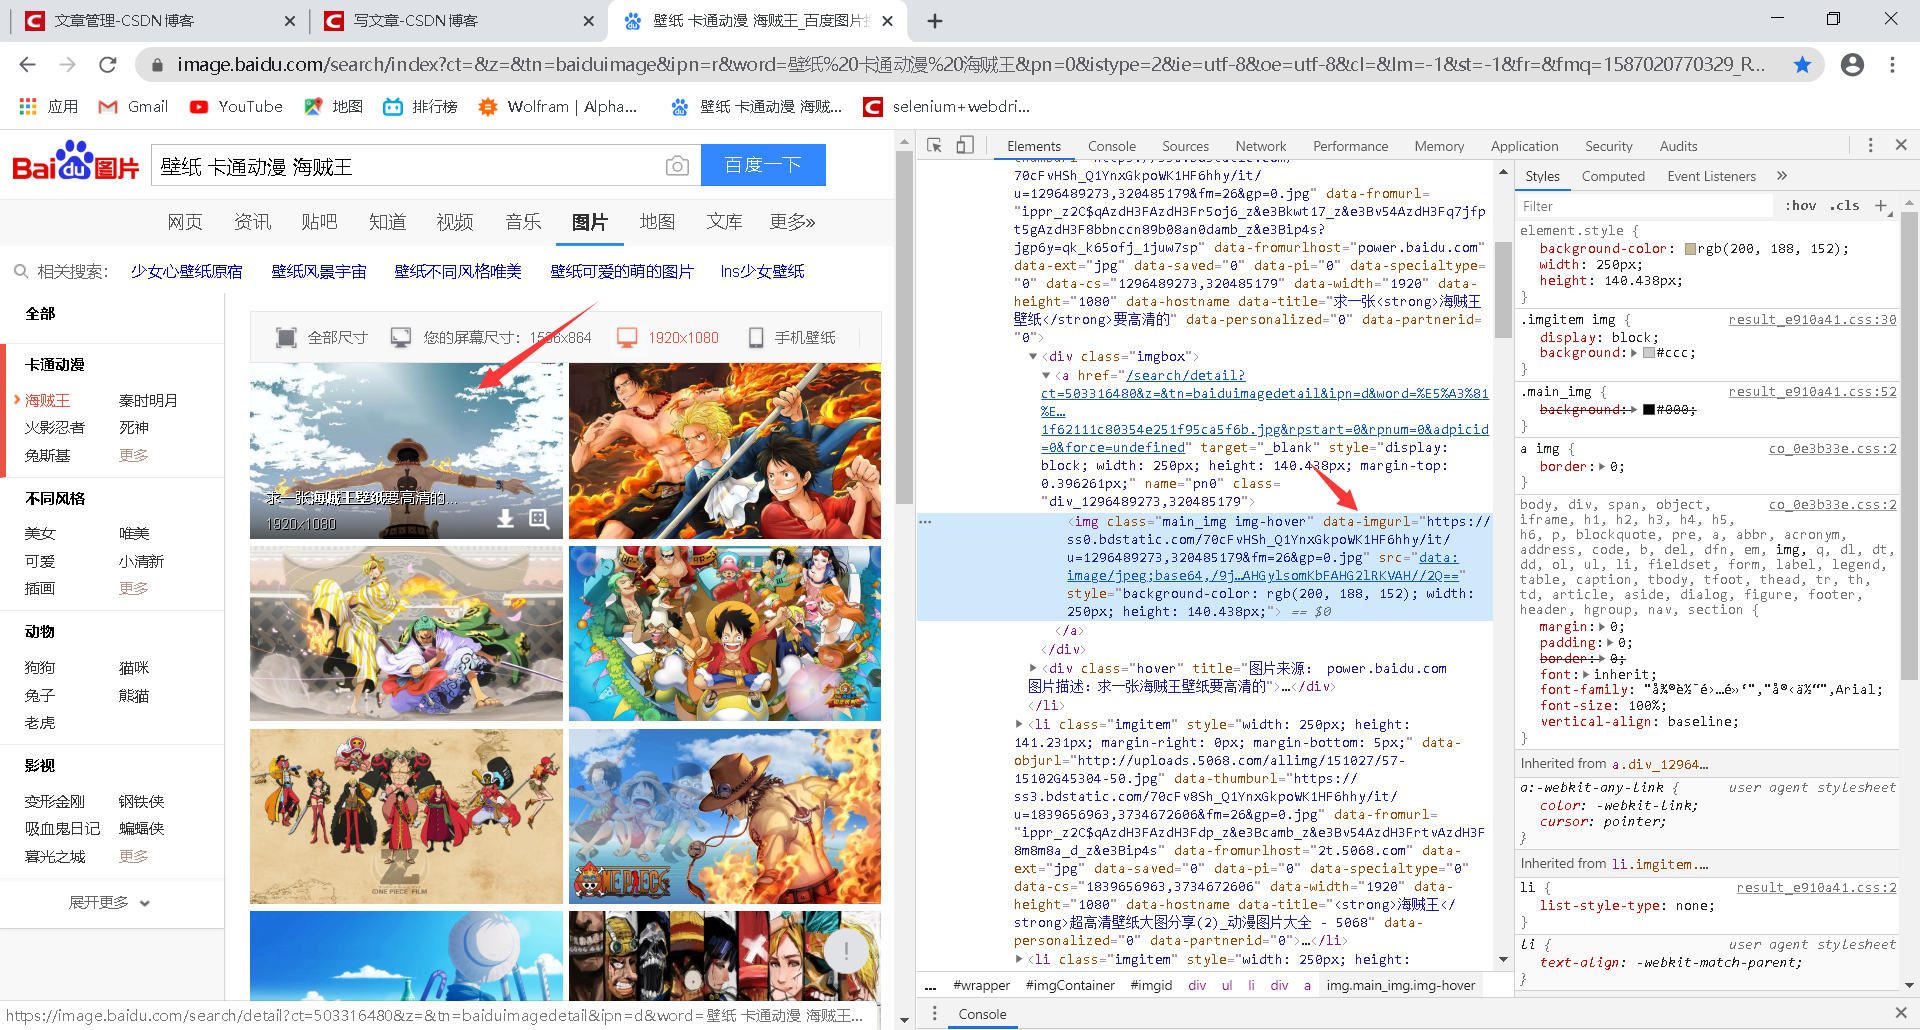Open related search 少女心壁纸原宿
The height and width of the screenshot is (1030, 1920).
187,272
